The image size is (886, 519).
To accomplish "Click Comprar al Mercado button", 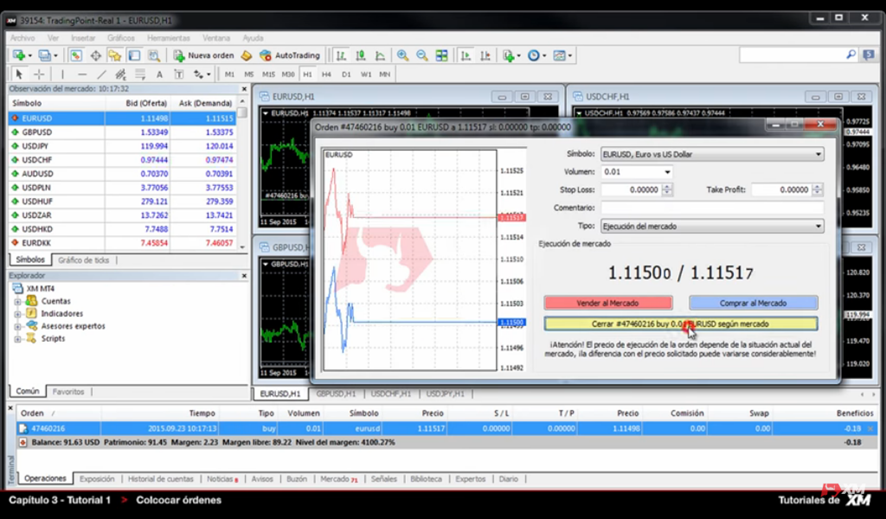I will (x=753, y=303).
